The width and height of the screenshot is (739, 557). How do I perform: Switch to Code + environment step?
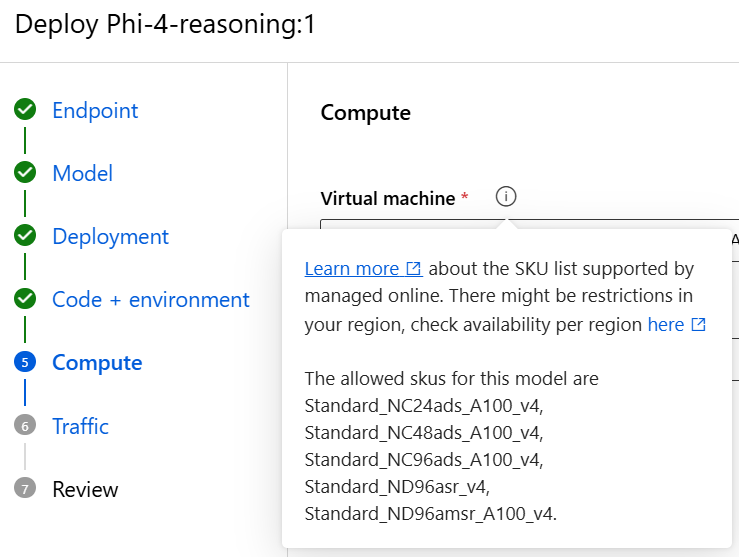click(151, 300)
